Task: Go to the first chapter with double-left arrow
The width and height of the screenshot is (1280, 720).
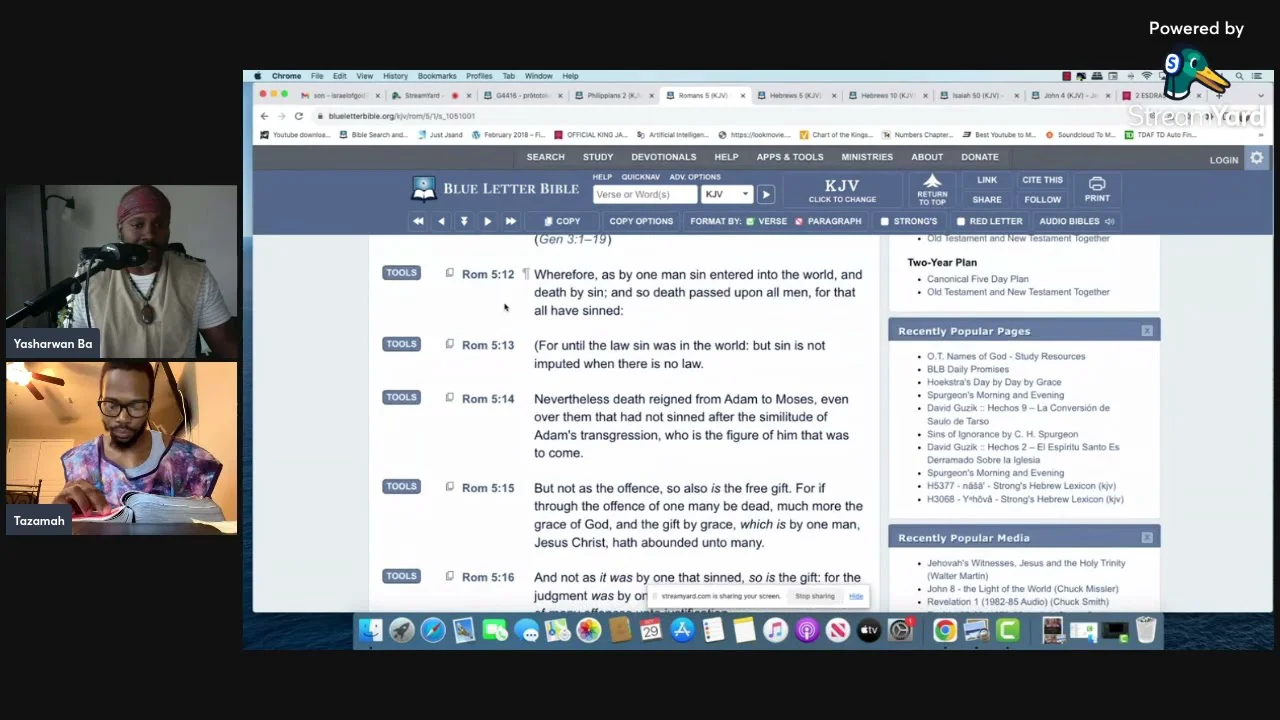Action: click(x=418, y=221)
